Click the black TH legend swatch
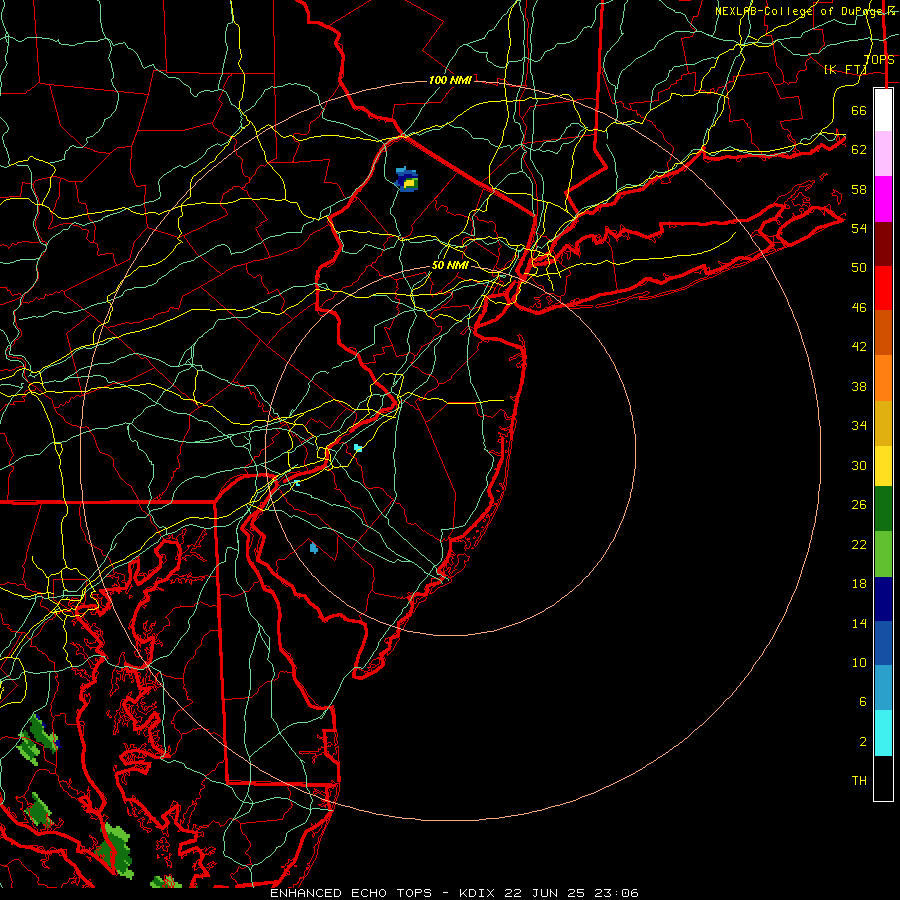Screen dimensions: 900x900 (883, 778)
